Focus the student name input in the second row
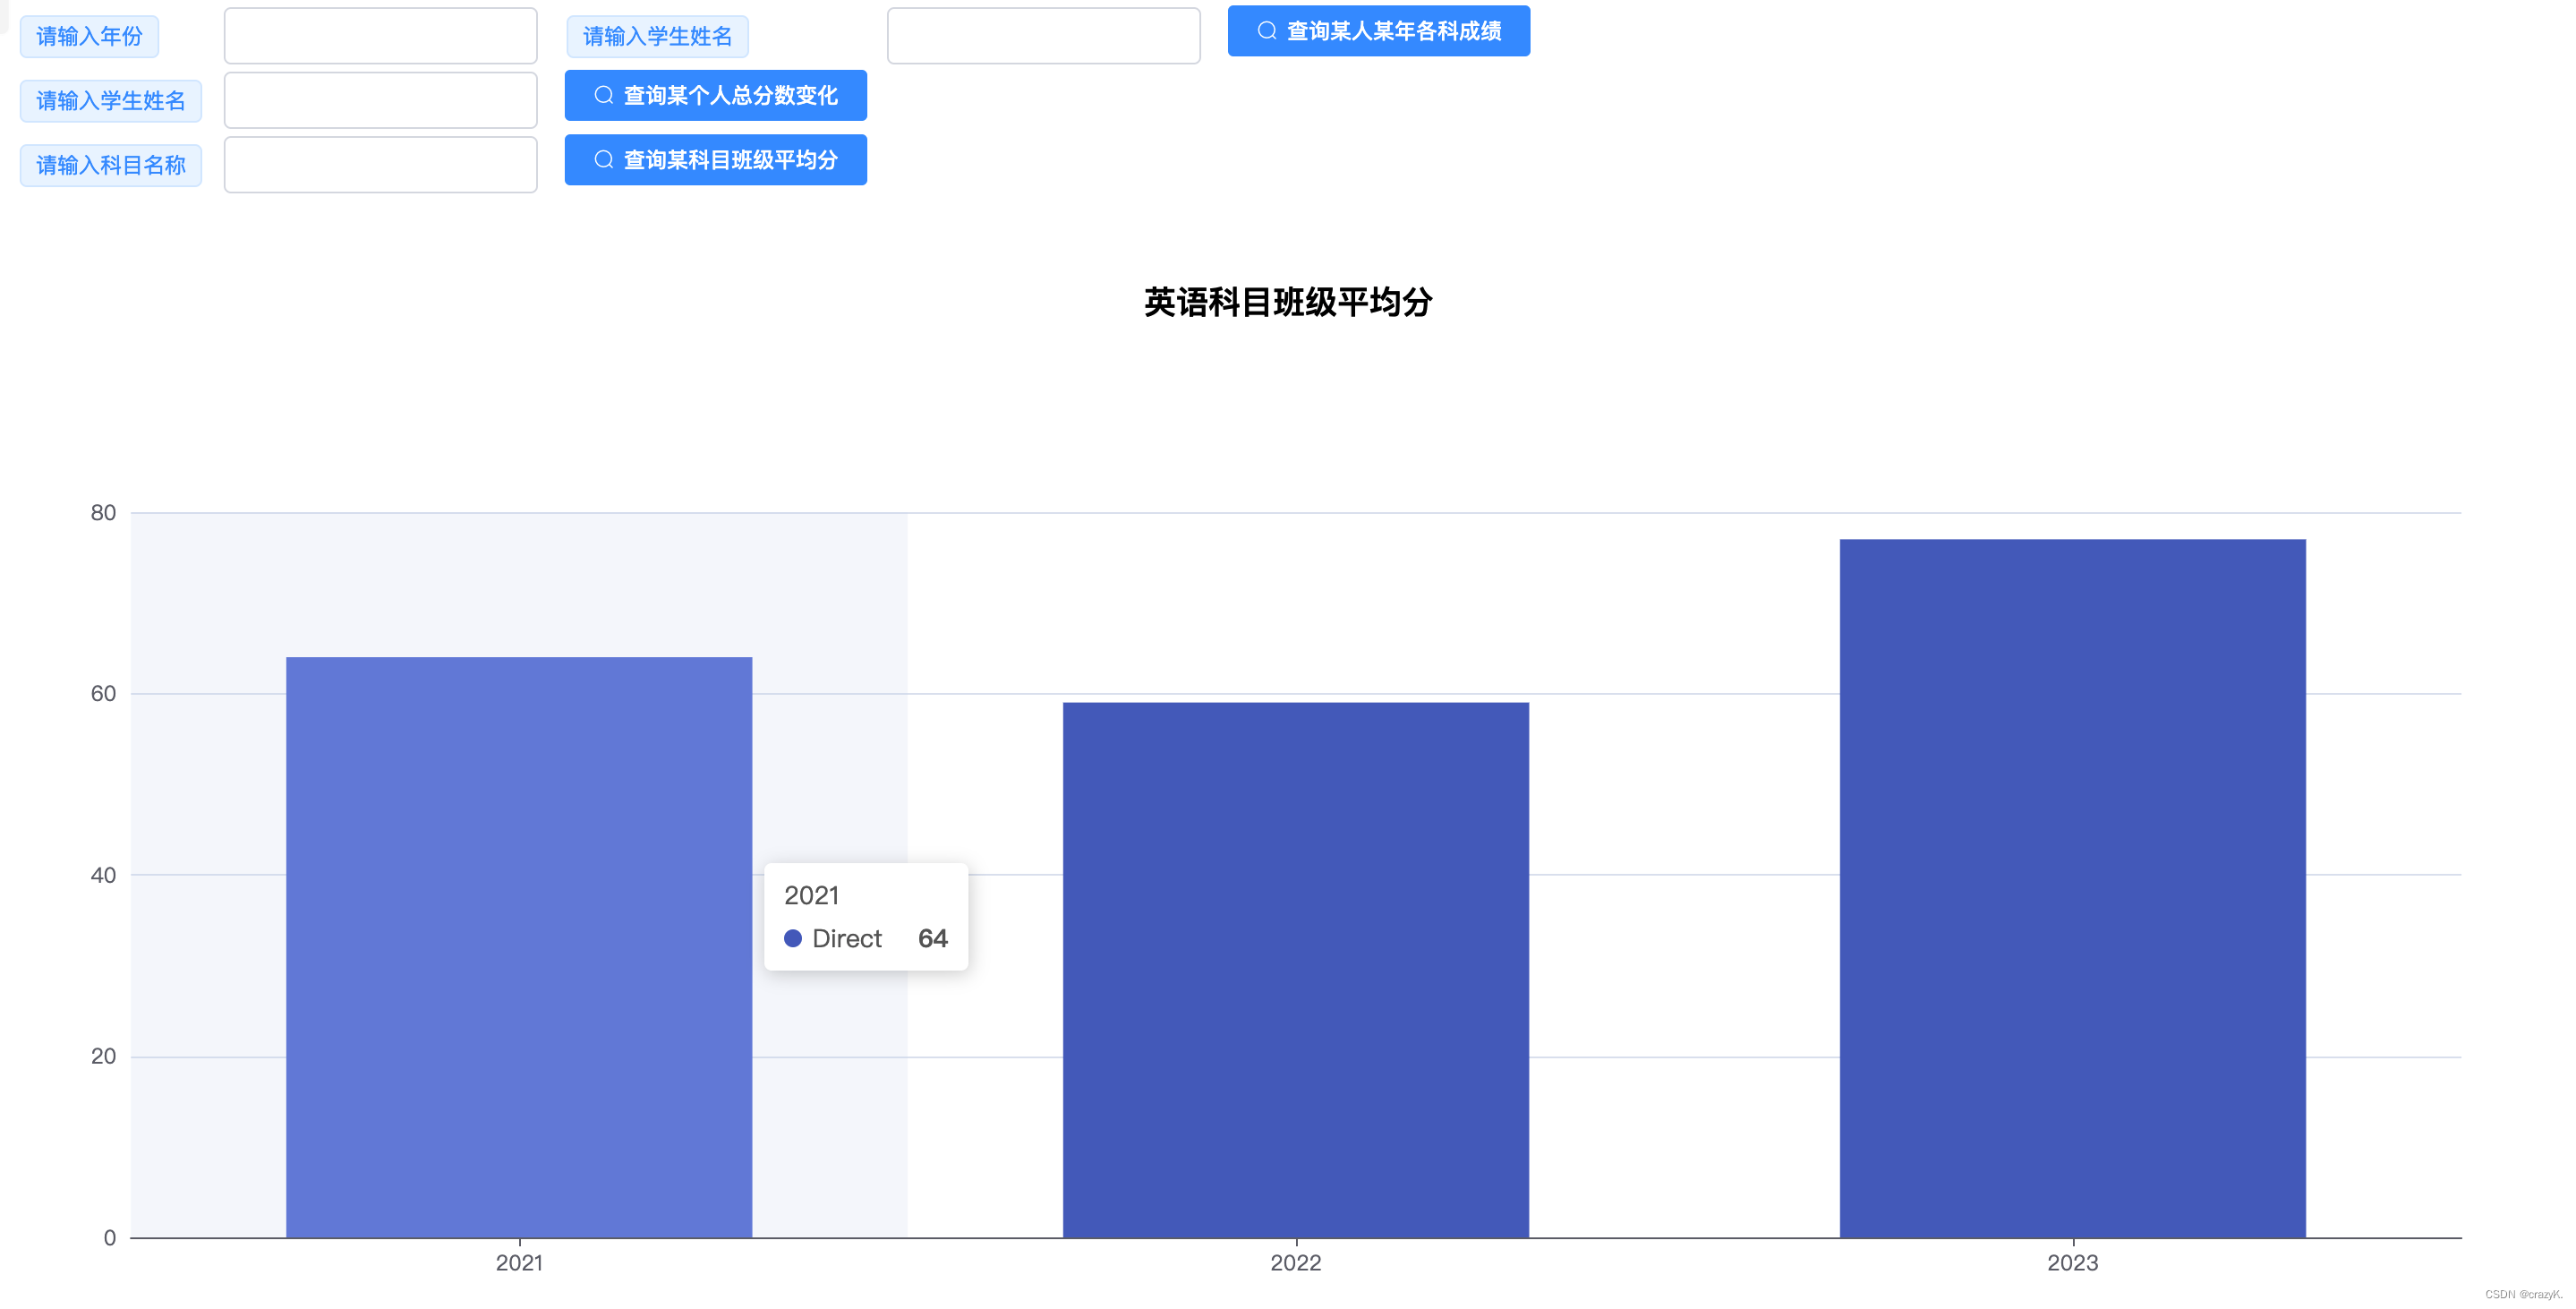This screenshot has width=2576, height=1309. (380, 100)
